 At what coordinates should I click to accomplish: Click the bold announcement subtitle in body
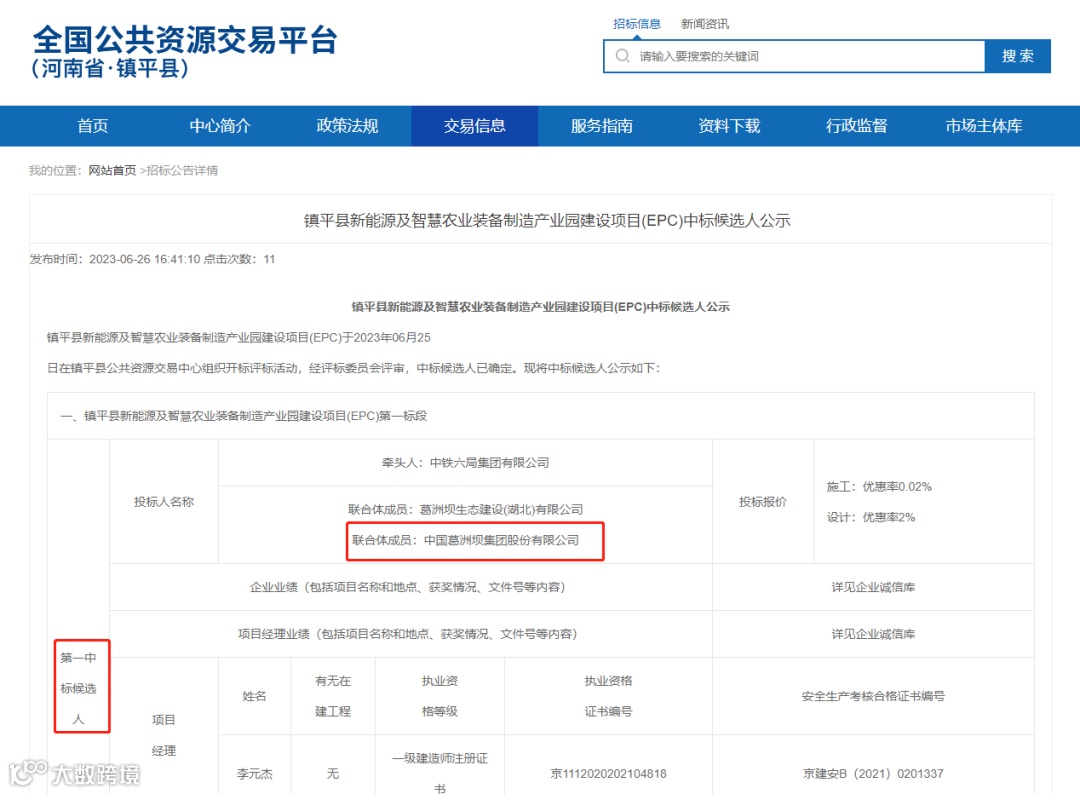pyautogui.click(x=541, y=306)
